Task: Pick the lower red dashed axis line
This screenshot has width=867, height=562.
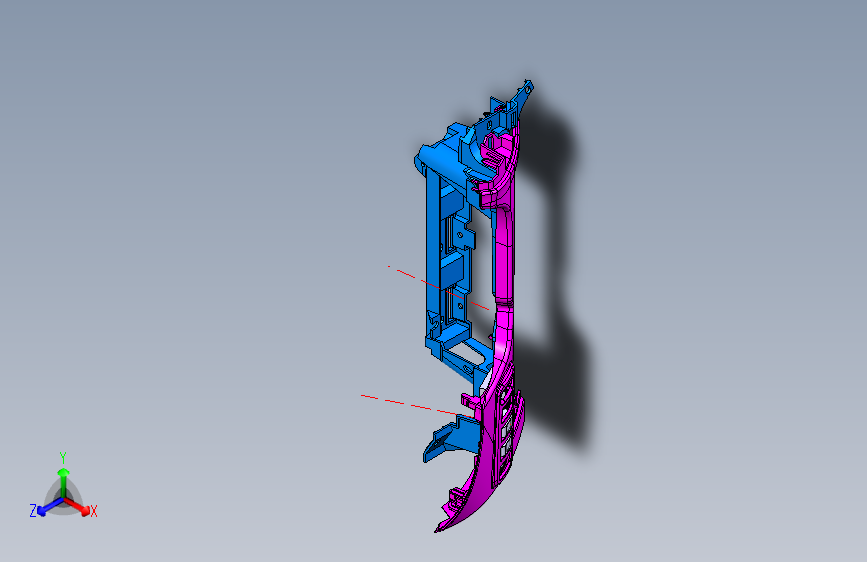Action: pos(416,406)
